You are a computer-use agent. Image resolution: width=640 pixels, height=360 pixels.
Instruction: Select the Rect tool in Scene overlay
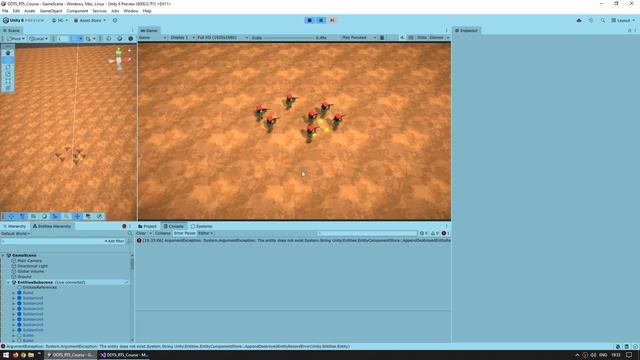(8, 81)
